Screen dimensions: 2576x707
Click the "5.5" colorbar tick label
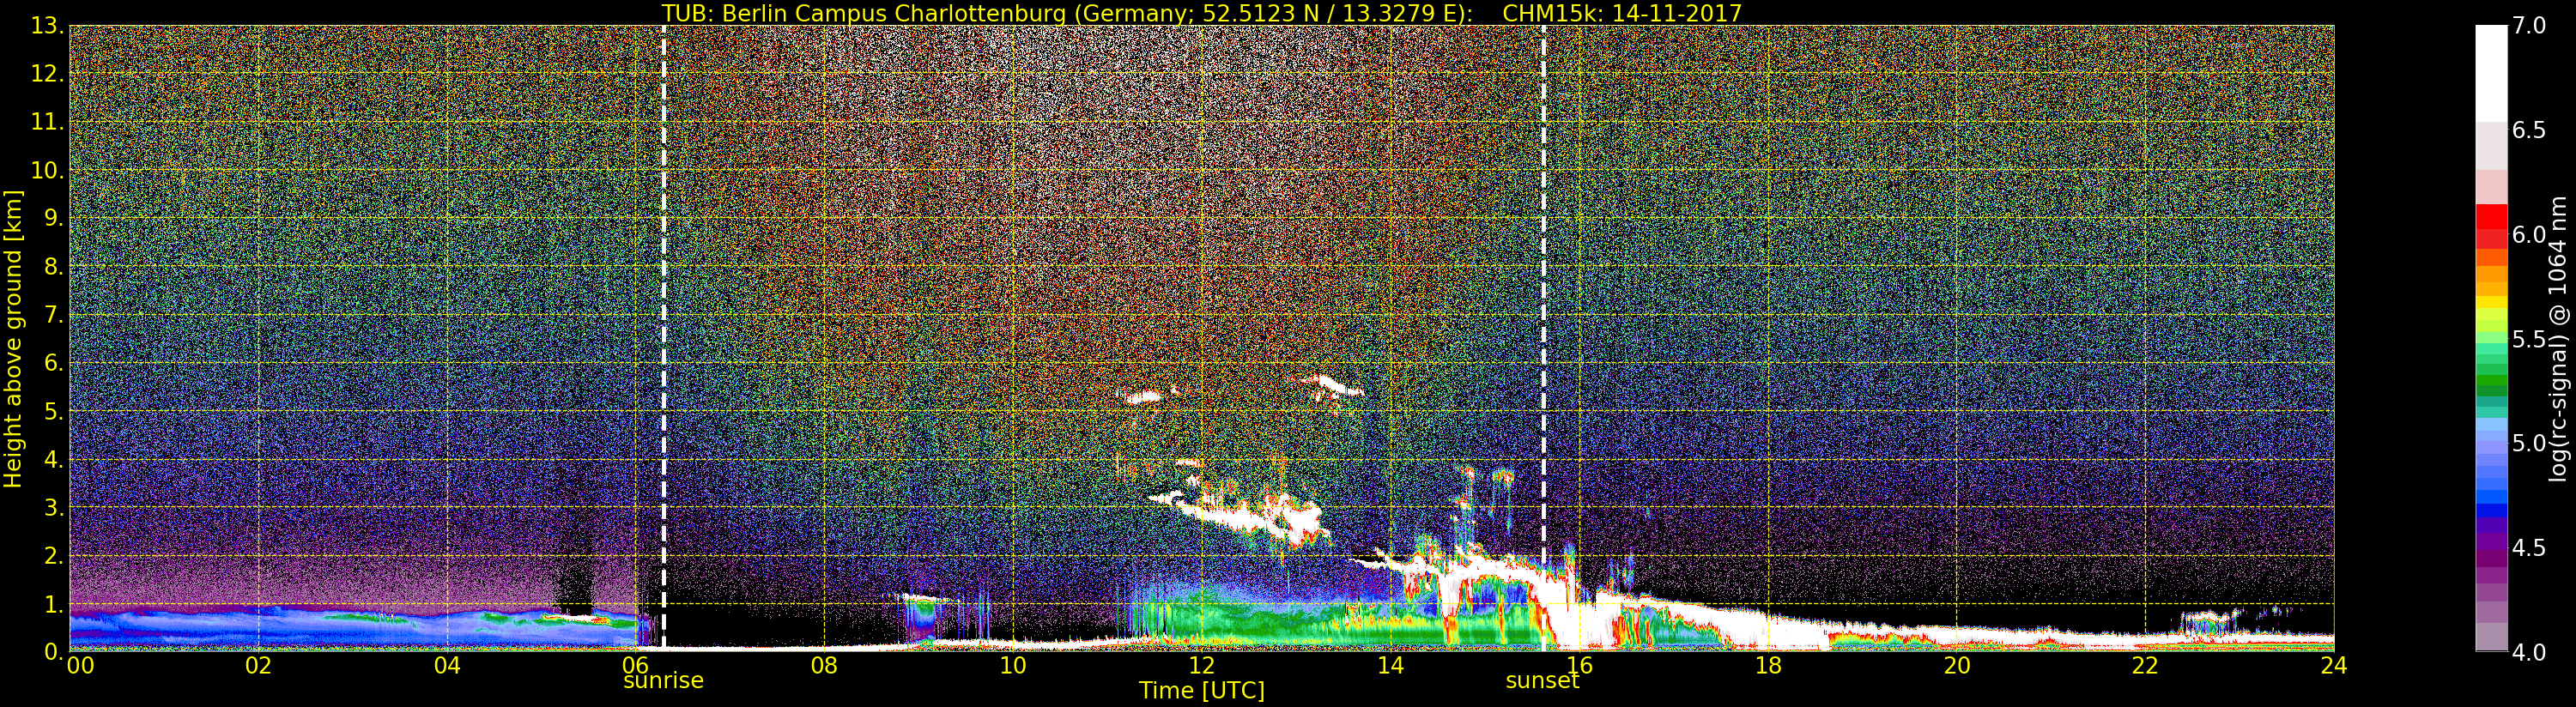2529,339
